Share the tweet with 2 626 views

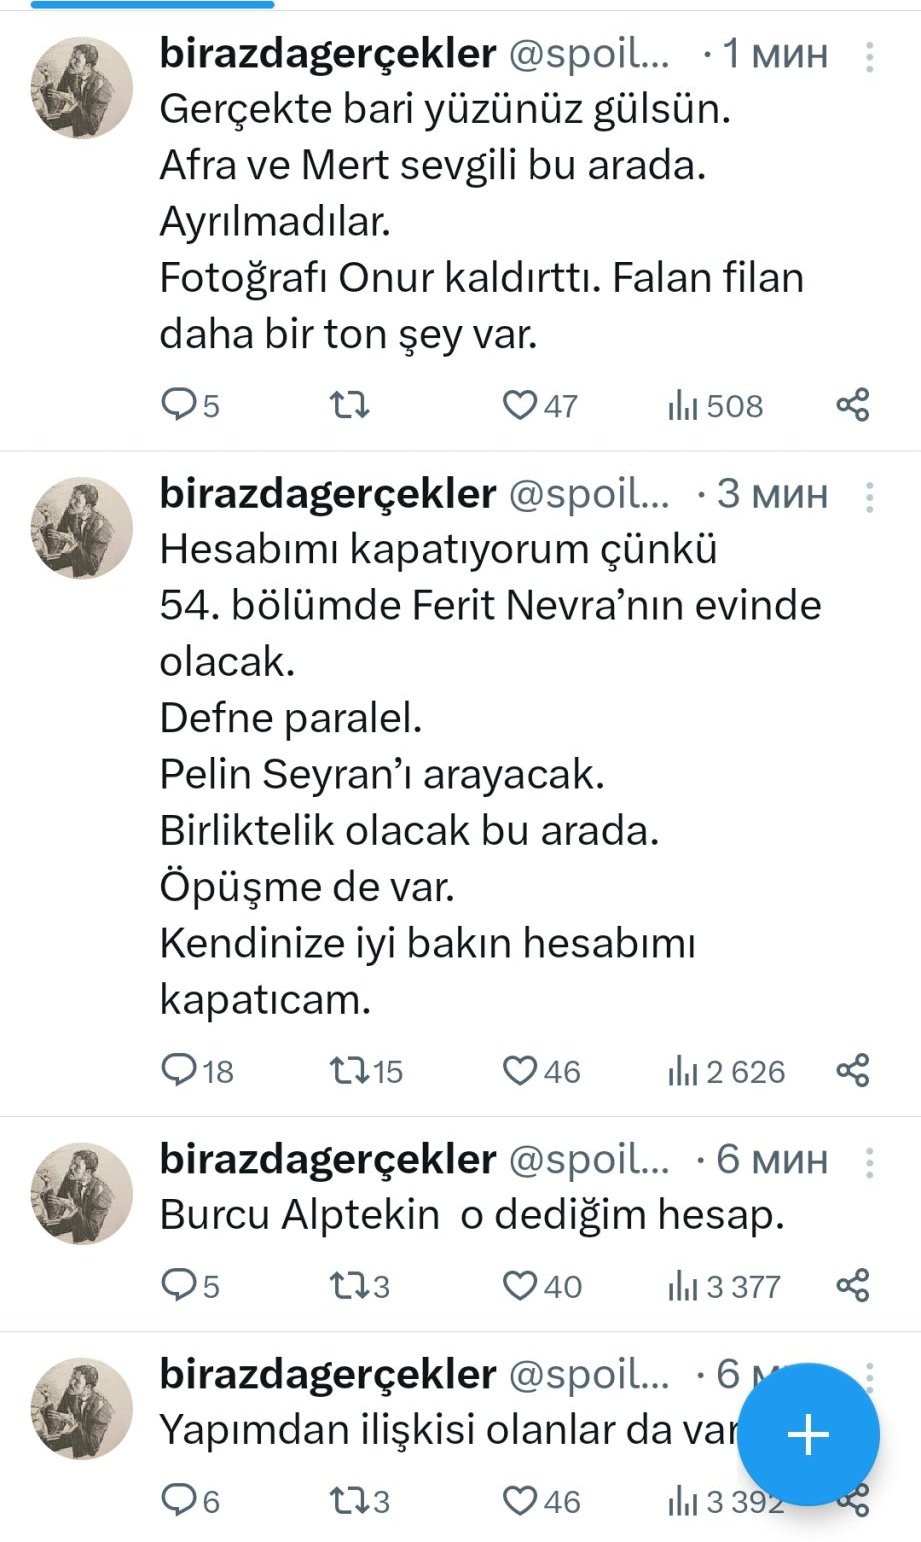click(852, 1071)
